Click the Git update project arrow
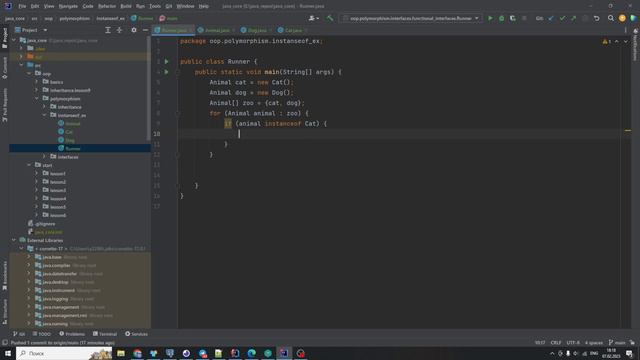640x360 pixels. pos(551,18)
